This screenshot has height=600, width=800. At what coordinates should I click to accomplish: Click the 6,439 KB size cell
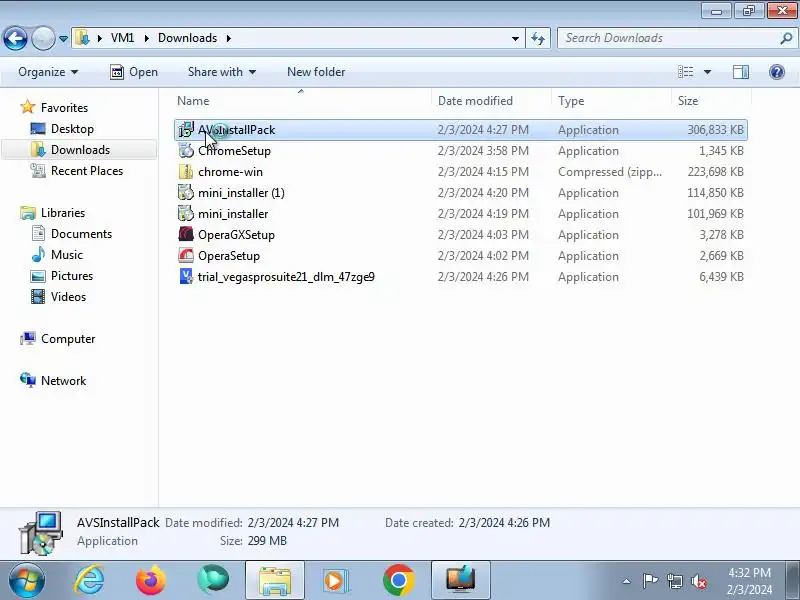[x=721, y=277]
